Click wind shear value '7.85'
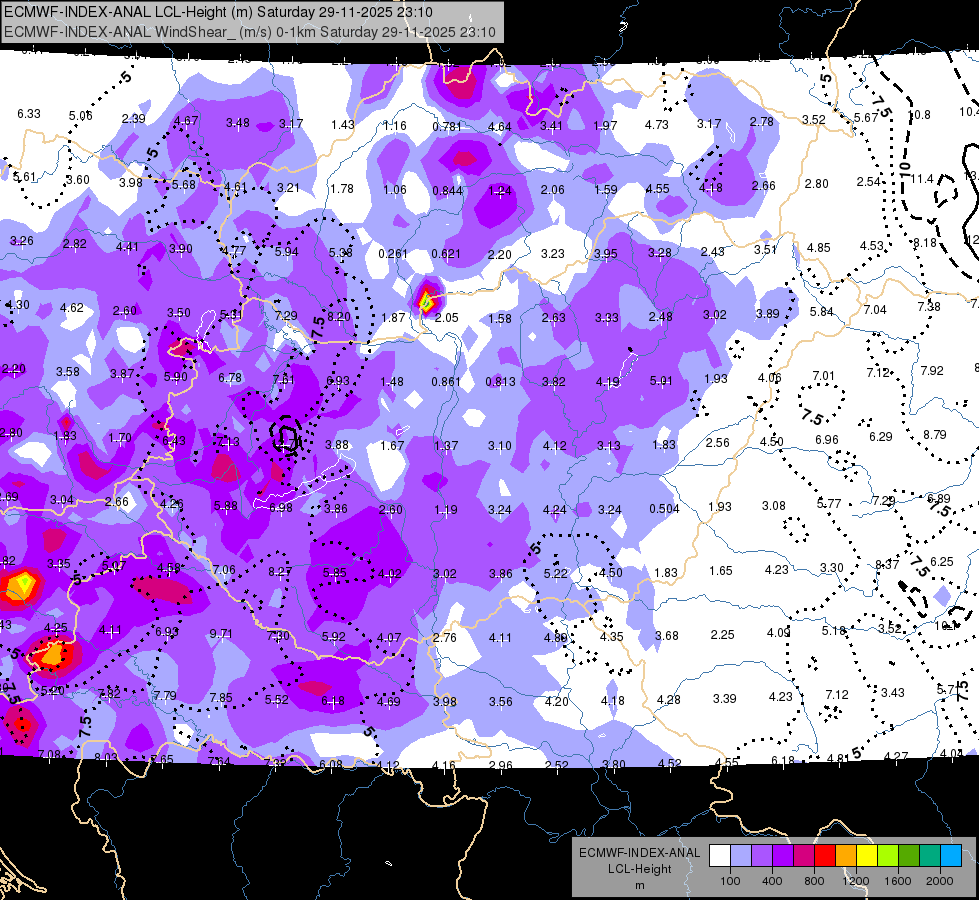979x900 pixels. (x=221, y=698)
